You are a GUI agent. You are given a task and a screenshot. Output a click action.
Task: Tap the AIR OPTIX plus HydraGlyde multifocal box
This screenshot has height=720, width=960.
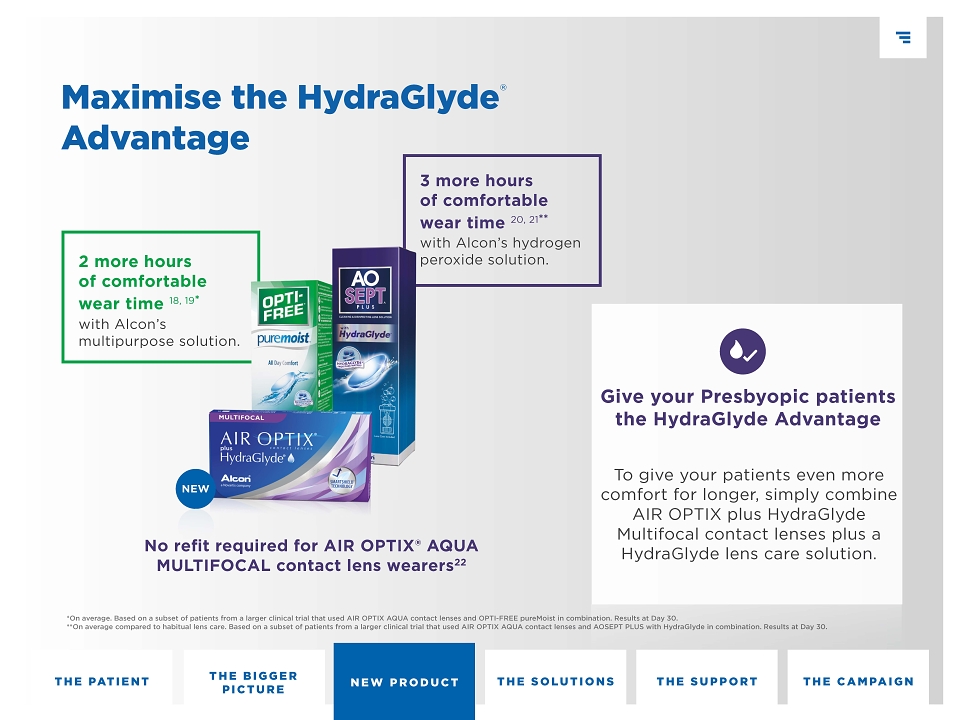coord(290,456)
